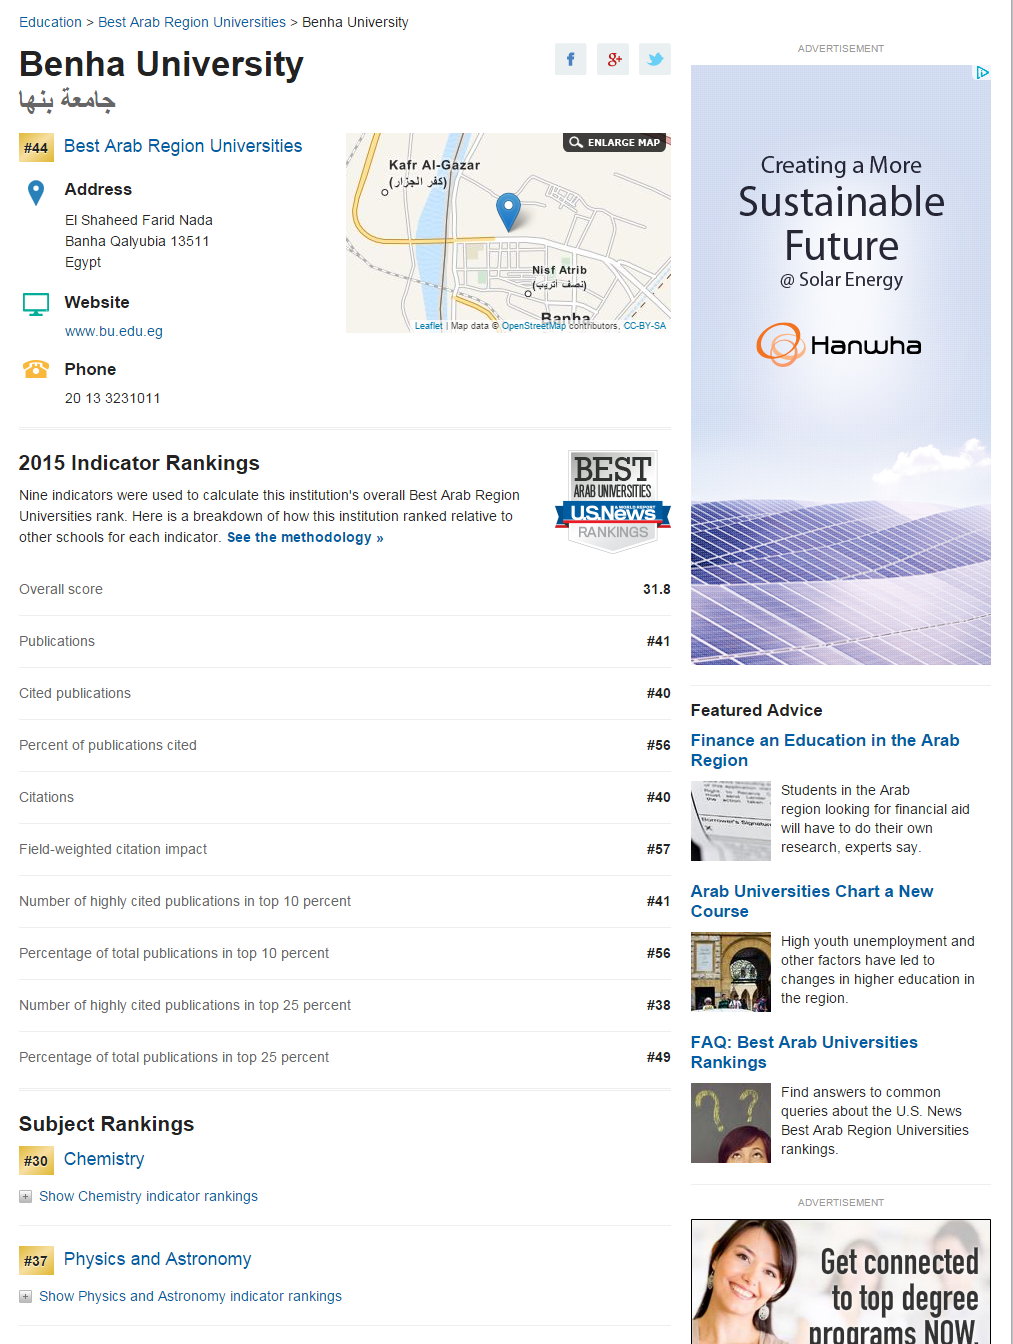Visit www.bu.edu.eg website link
Screen dimensions: 1013x1344
pos(113,331)
